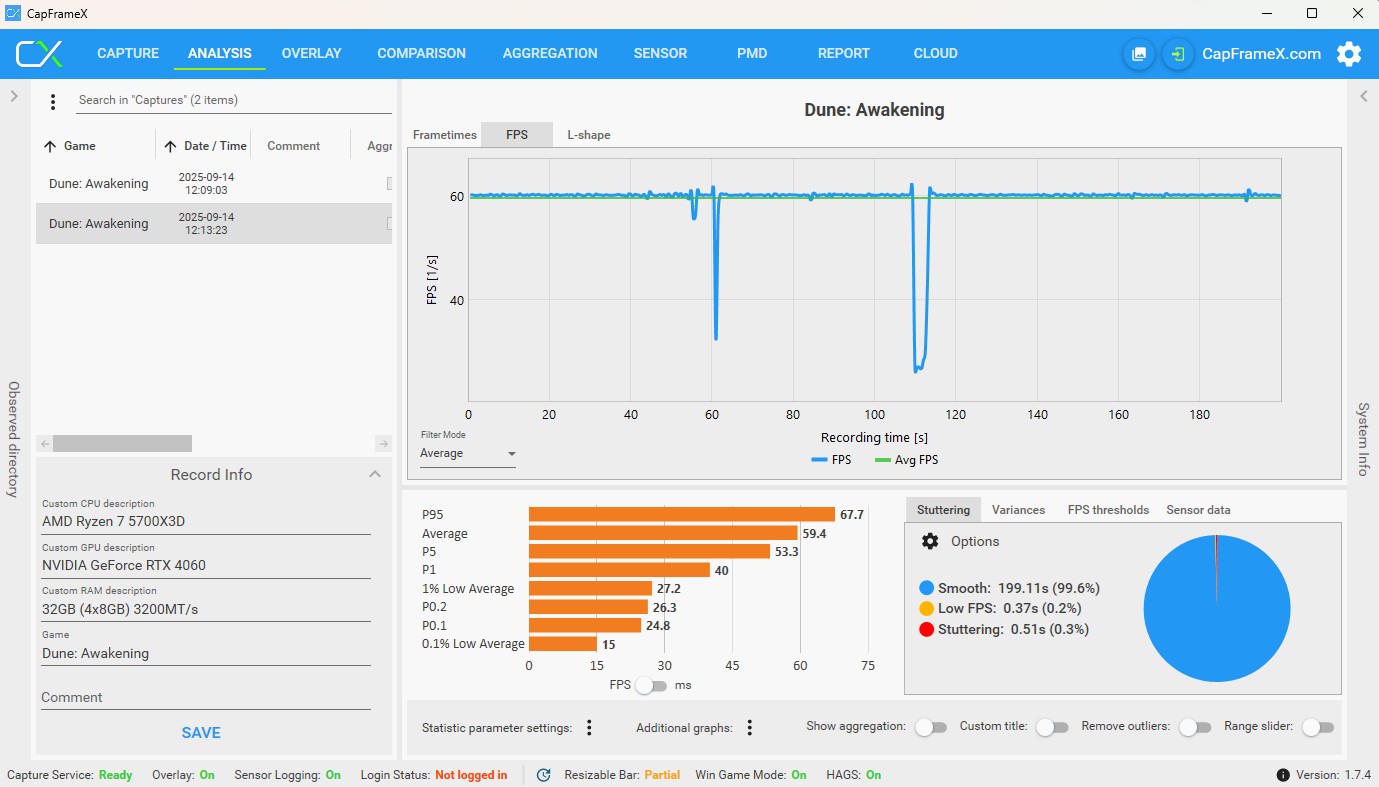This screenshot has width=1379, height=787.
Task: Edit the Custom GPU description field
Action: click(x=206, y=565)
